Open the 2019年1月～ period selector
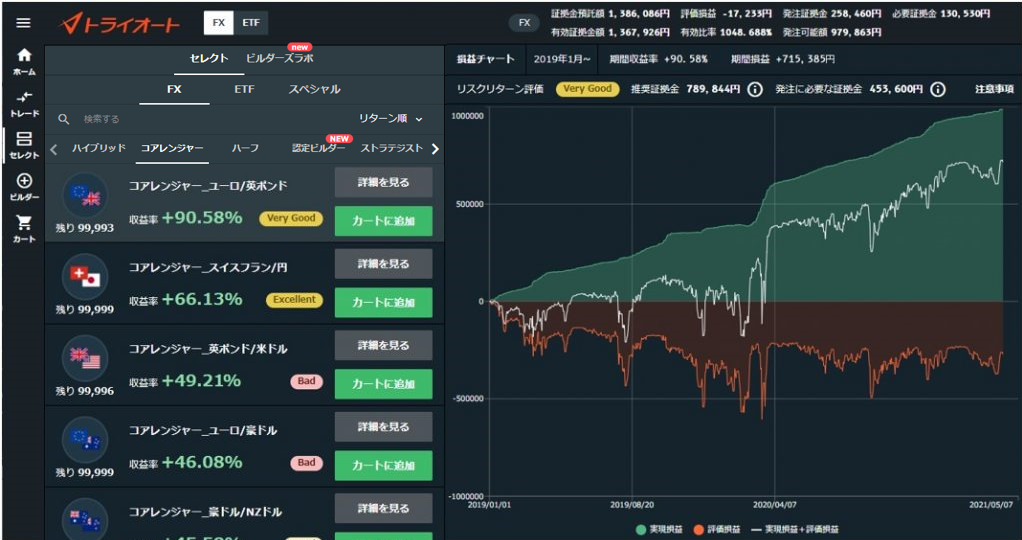Image resolution: width=1022 pixels, height=540 pixels. tap(562, 59)
